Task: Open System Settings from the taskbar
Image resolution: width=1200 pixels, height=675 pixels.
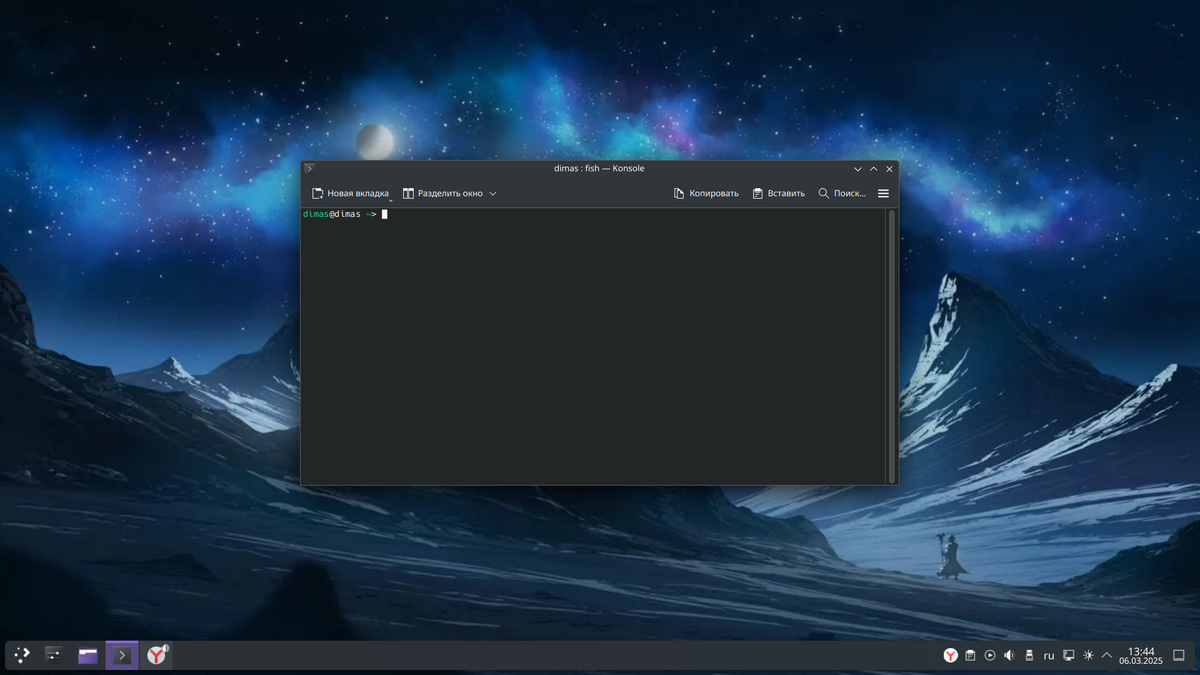Action: 54,655
